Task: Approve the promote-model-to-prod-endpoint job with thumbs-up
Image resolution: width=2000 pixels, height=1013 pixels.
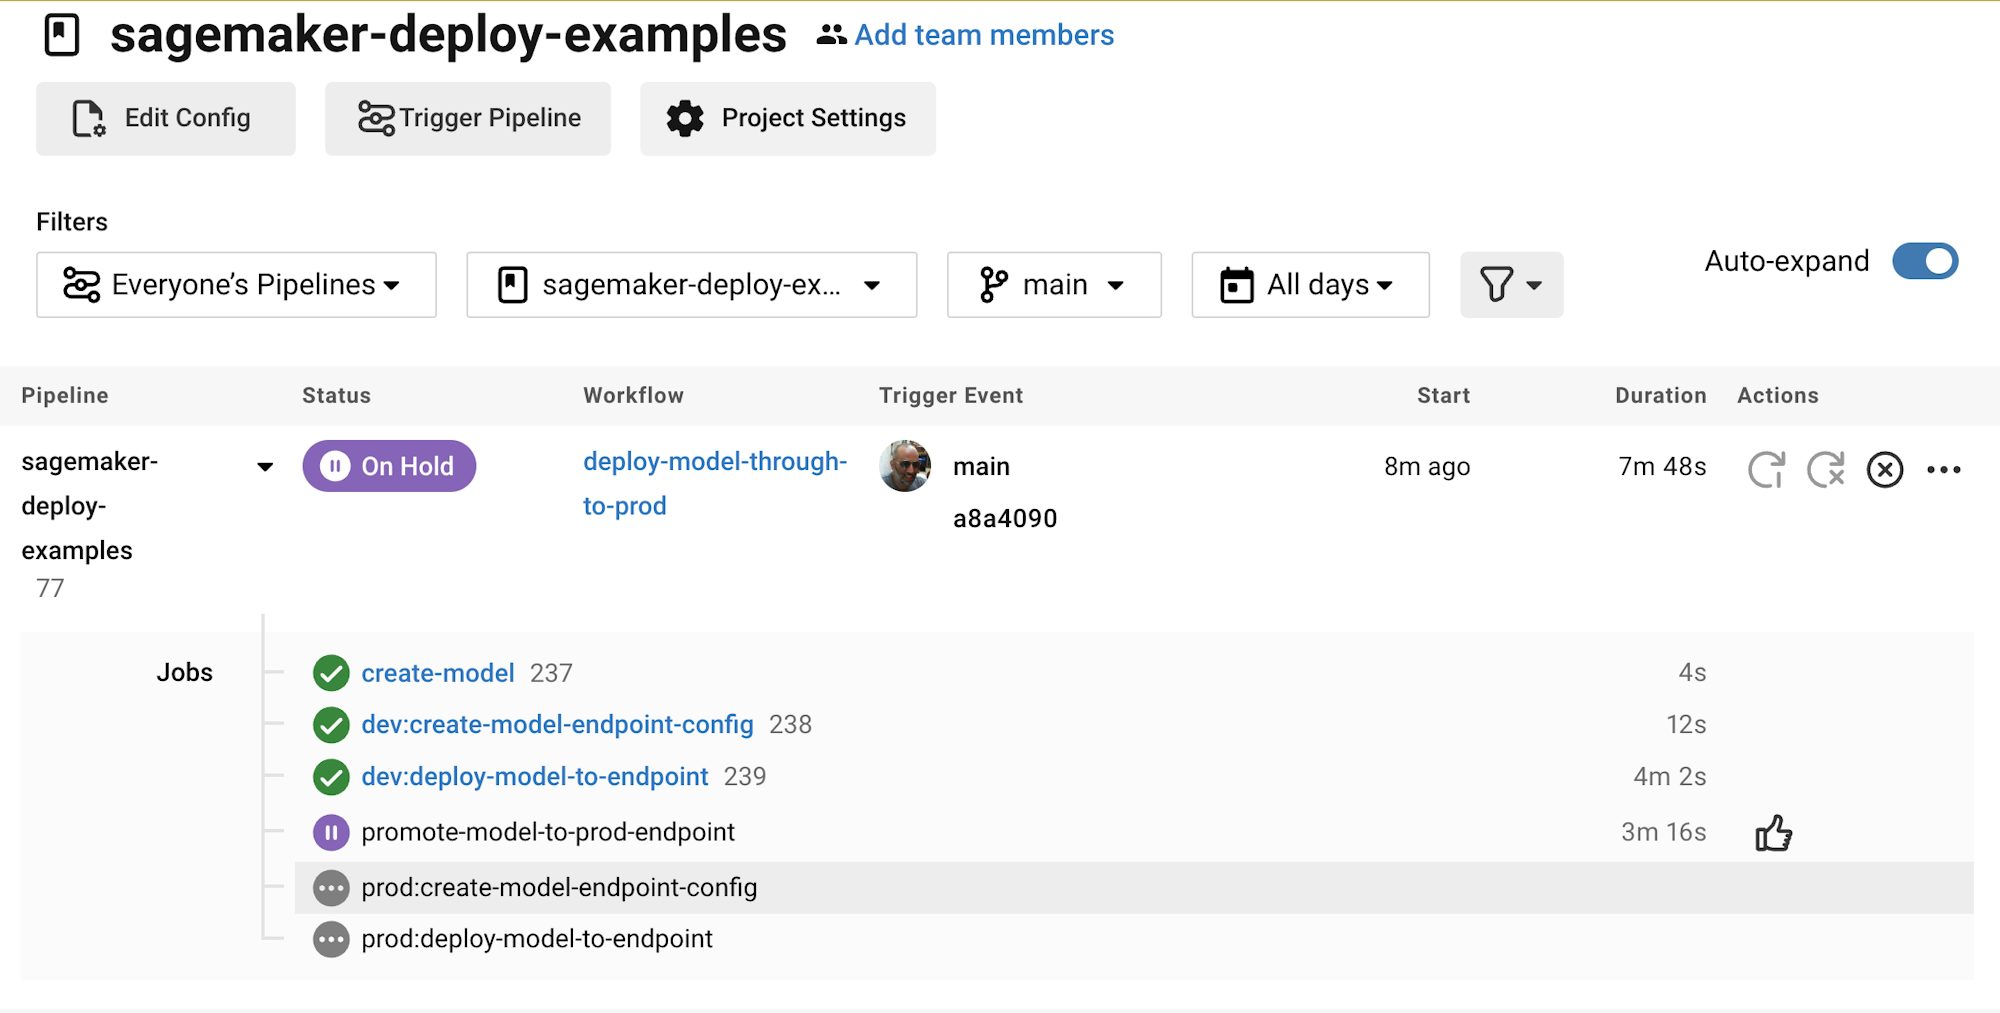Action: (x=1773, y=833)
